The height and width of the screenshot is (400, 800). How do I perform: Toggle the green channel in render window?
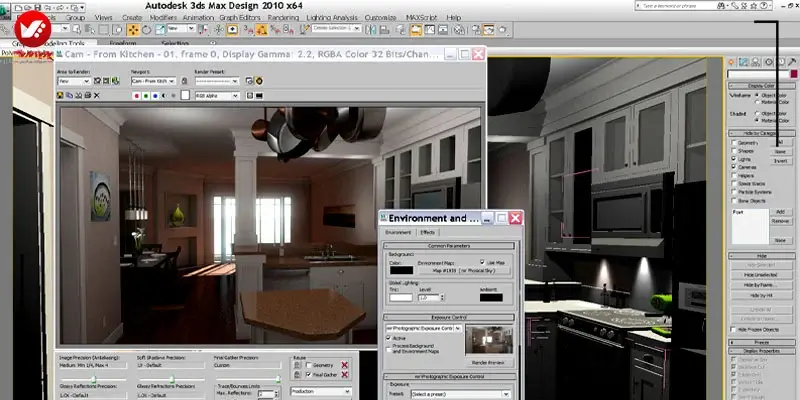click(146, 95)
